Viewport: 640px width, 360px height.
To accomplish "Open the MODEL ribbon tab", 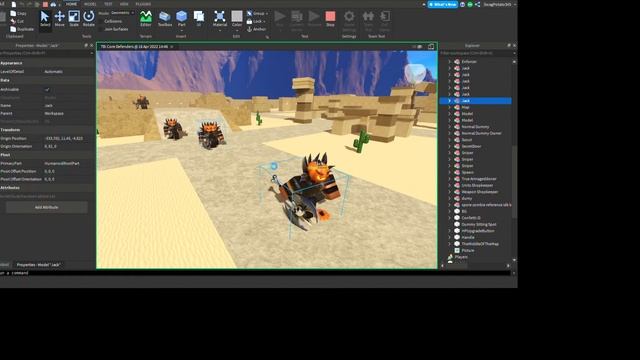I will [90, 4].
